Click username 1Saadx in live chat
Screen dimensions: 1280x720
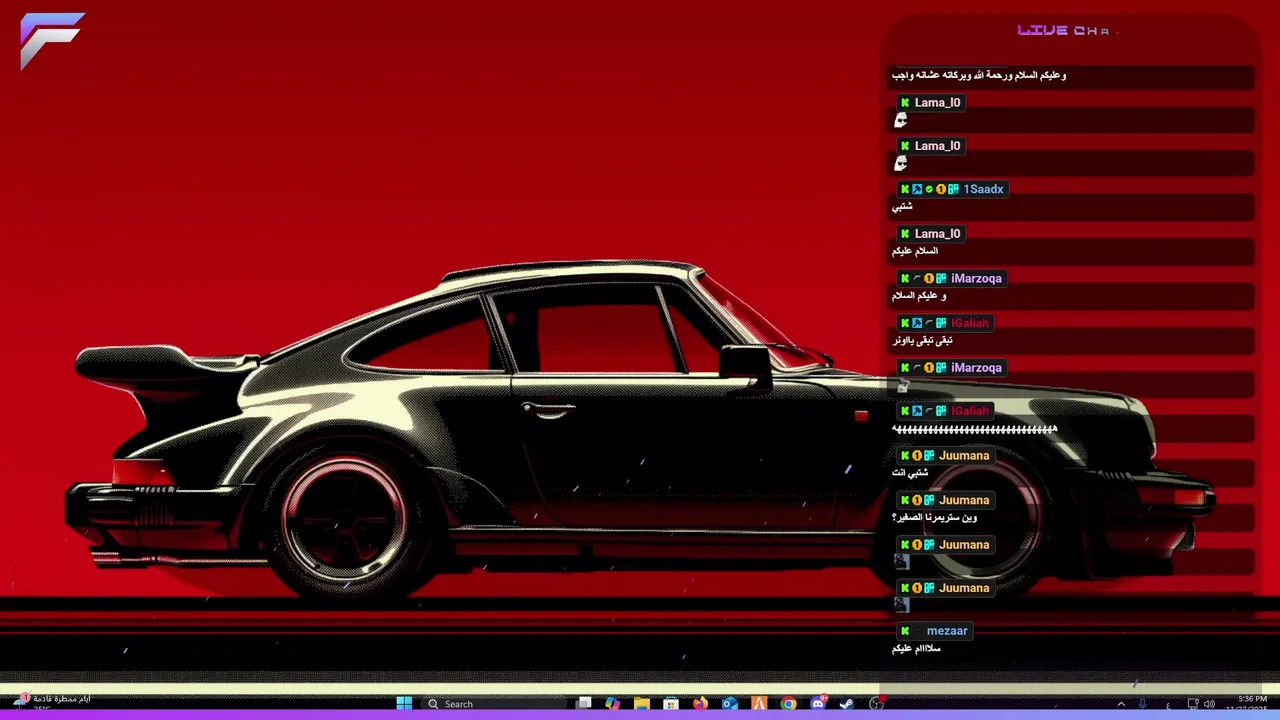983,189
